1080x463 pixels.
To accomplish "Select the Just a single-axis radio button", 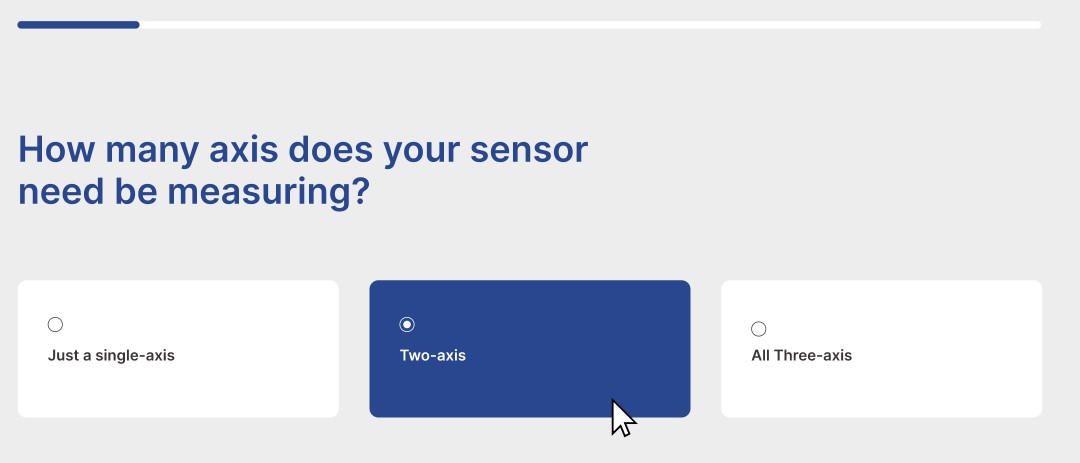I will click(x=55, y=325).
